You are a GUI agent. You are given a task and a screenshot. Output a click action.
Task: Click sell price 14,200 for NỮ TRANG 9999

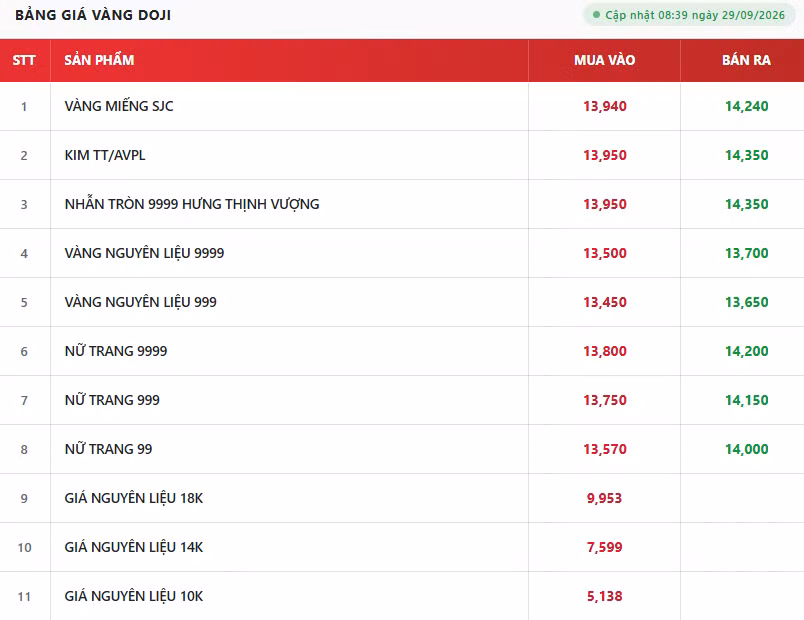(x=747, y=351)
